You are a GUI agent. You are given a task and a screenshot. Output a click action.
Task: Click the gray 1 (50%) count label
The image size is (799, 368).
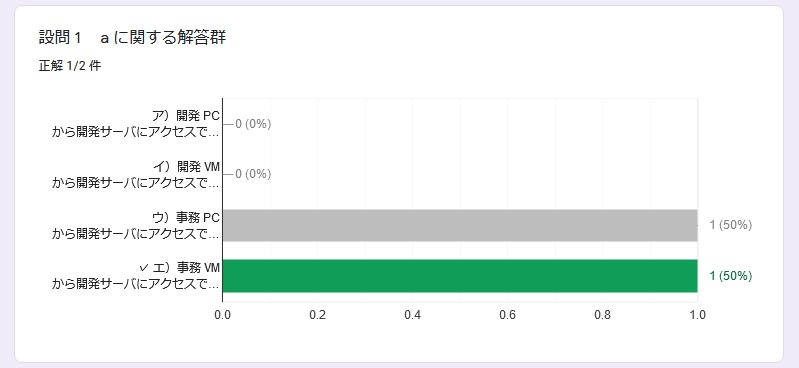tap(731, 225)
